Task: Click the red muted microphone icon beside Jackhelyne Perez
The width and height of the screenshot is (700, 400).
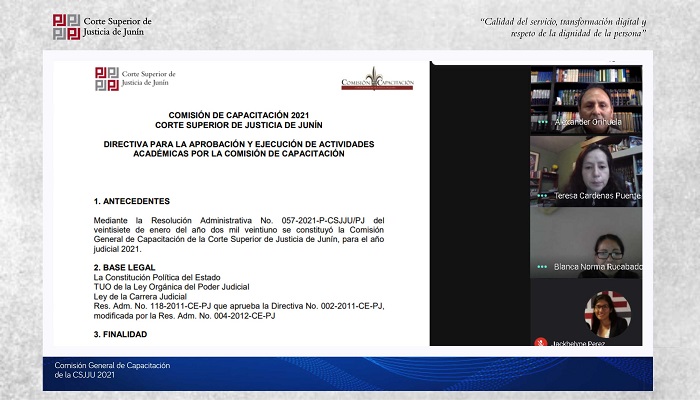Action: click(541, 342)
